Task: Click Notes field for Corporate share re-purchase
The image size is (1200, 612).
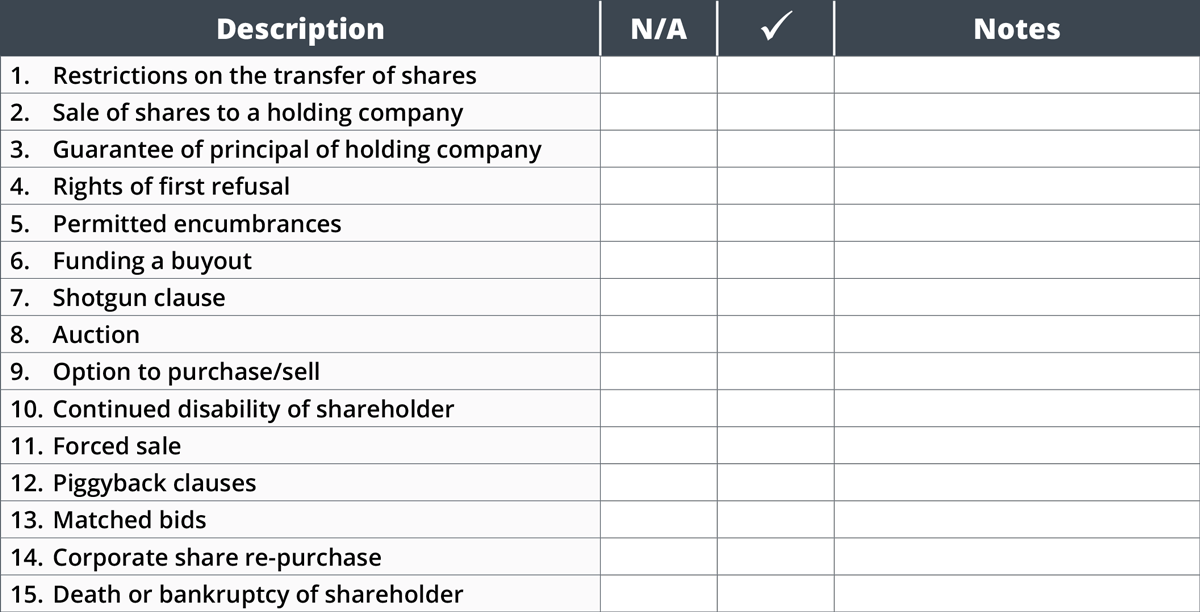Action: point(1017,556)
